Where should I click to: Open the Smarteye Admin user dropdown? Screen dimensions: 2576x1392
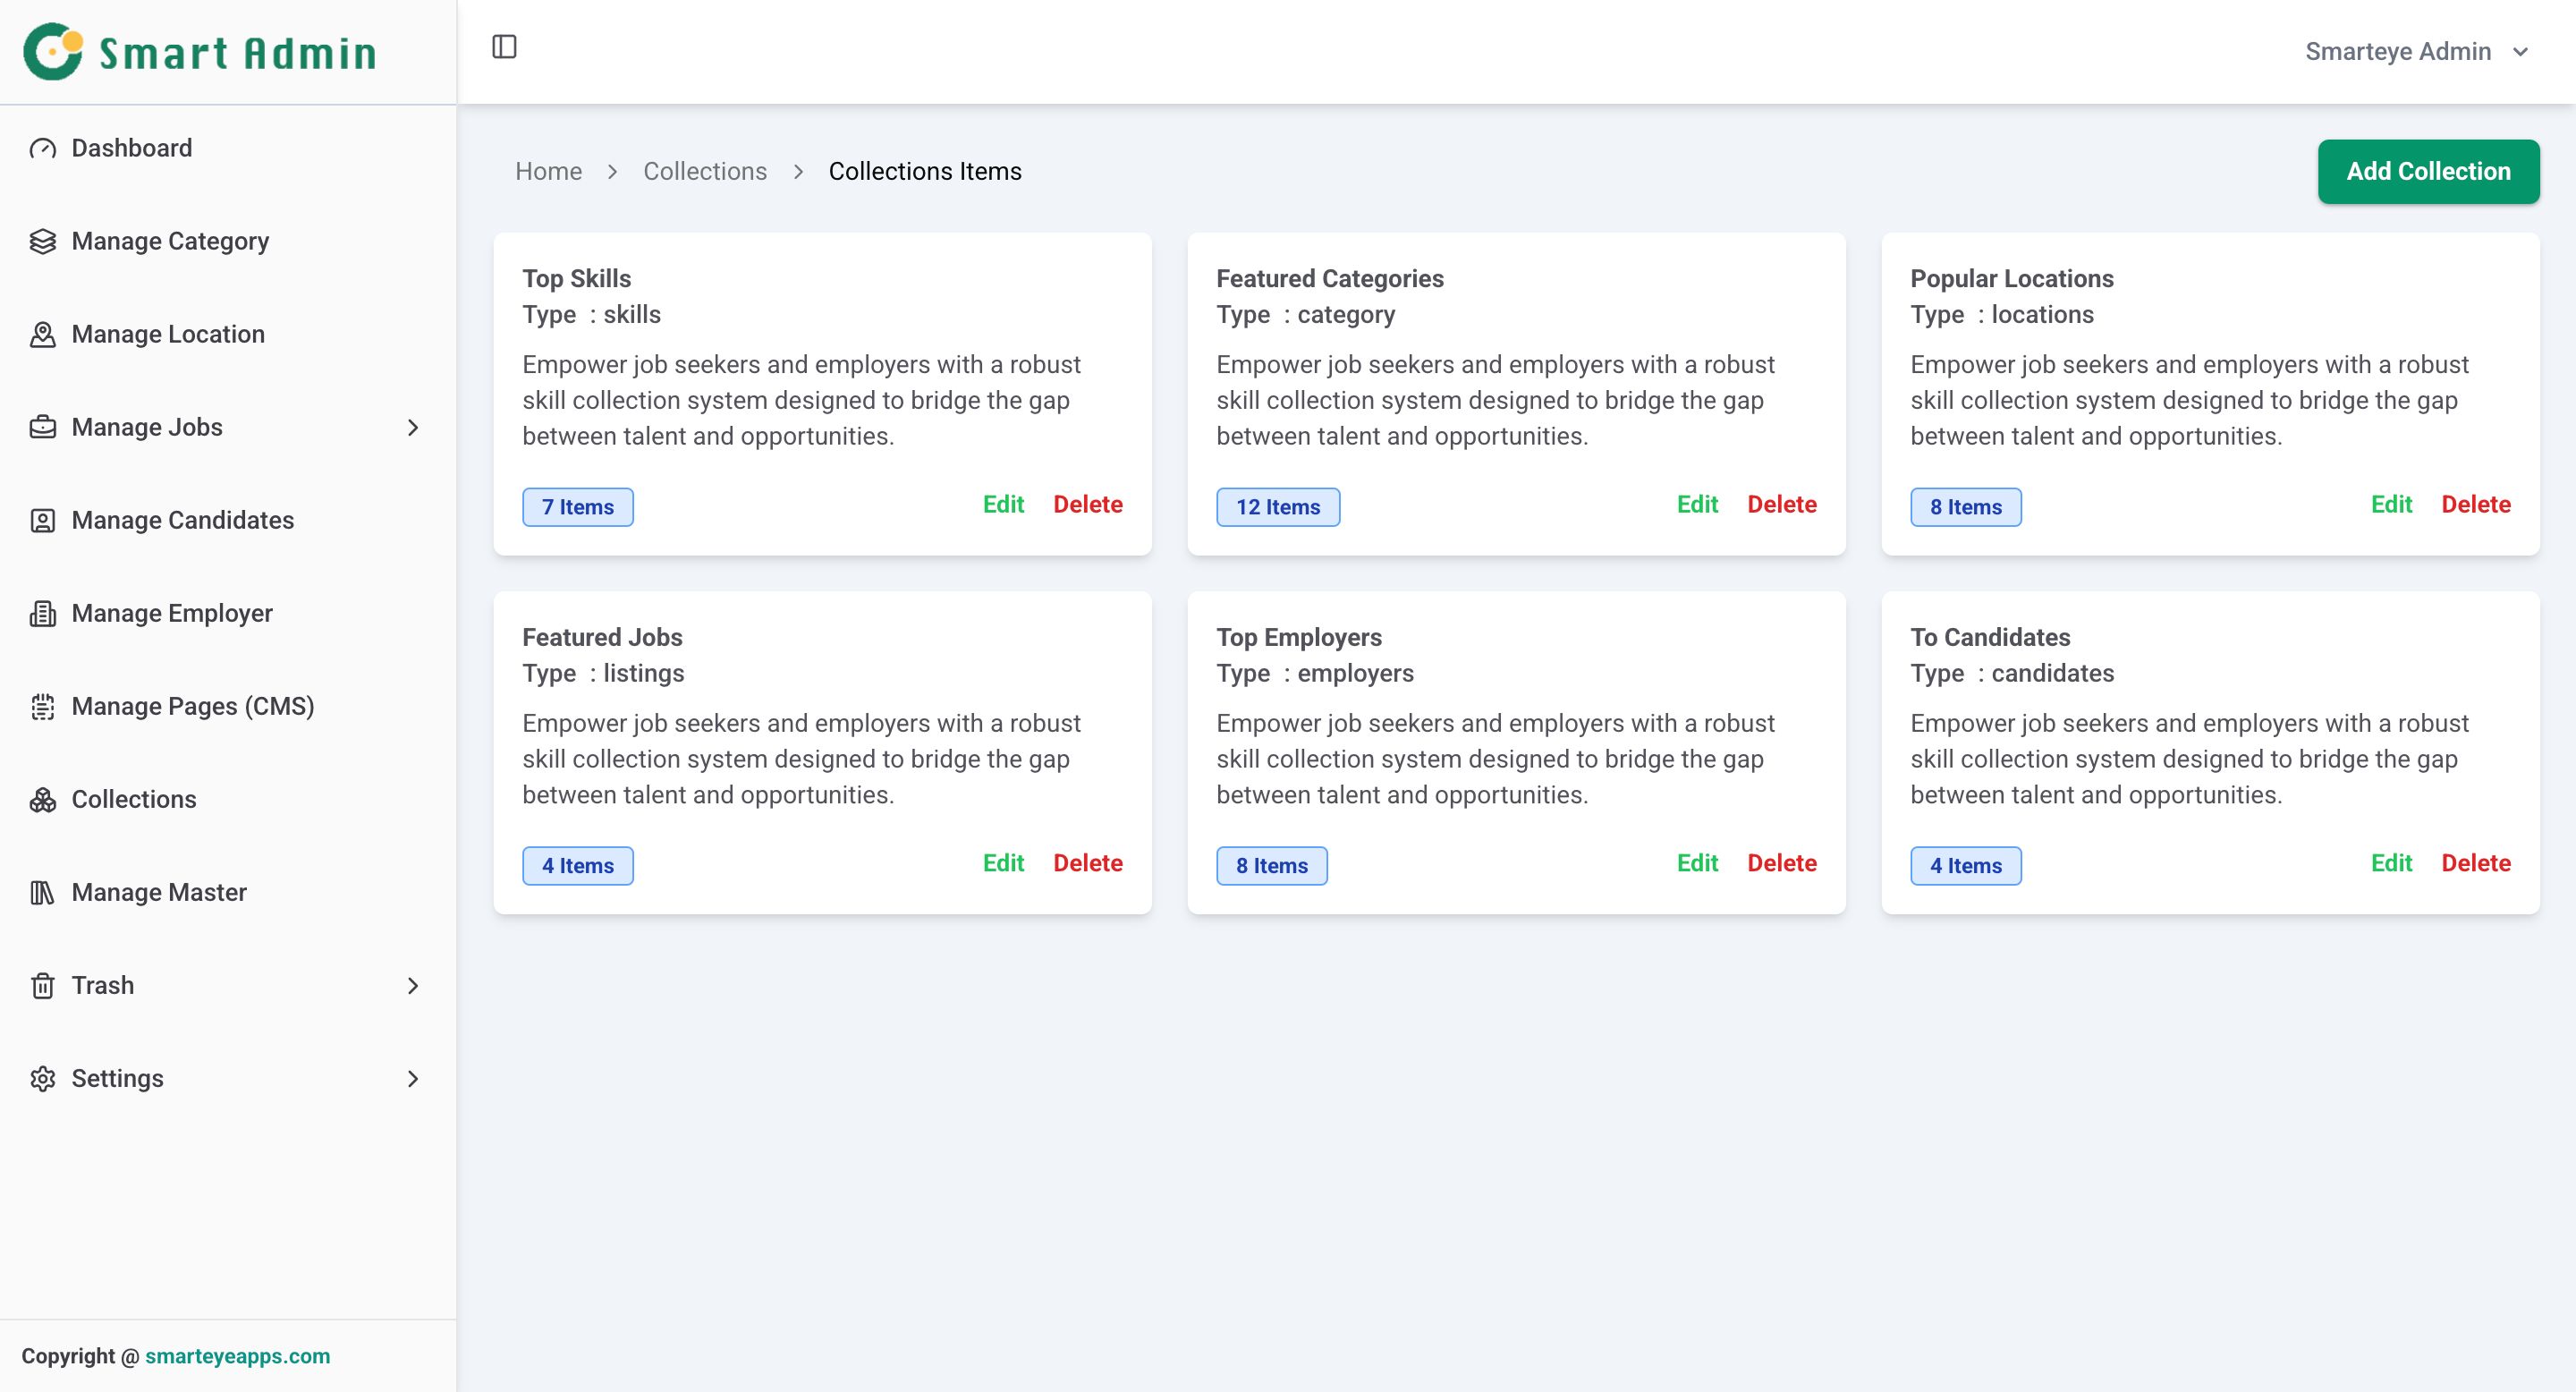point(2415,52)
